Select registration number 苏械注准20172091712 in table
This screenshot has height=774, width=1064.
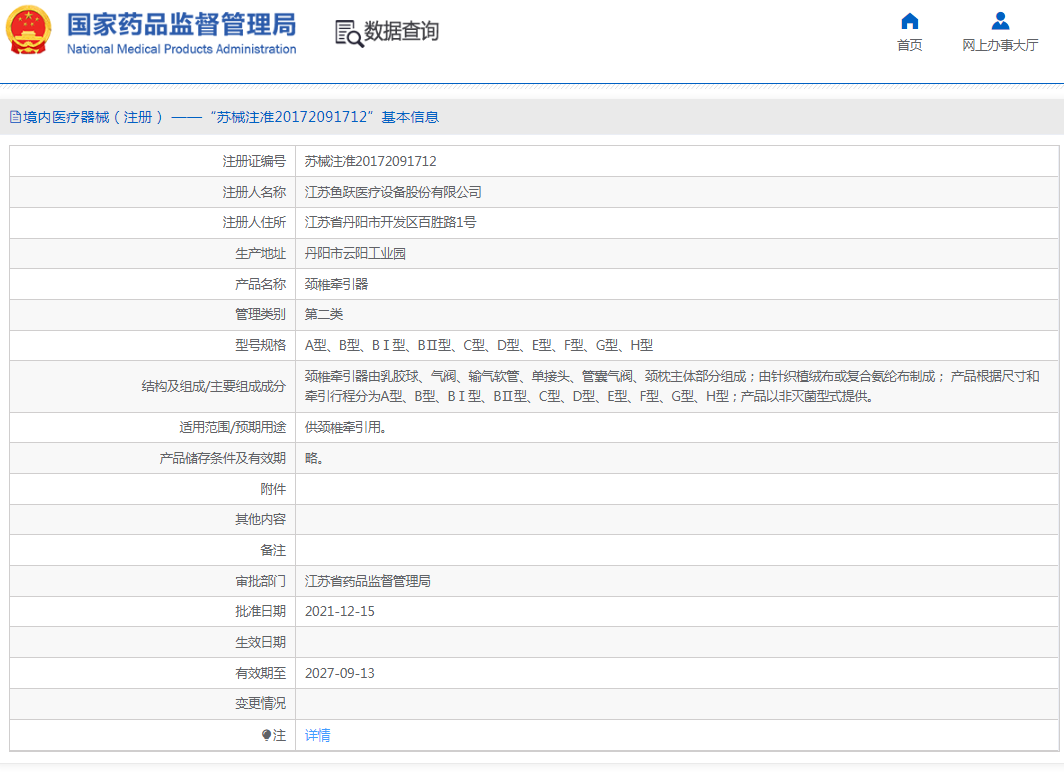370,161
